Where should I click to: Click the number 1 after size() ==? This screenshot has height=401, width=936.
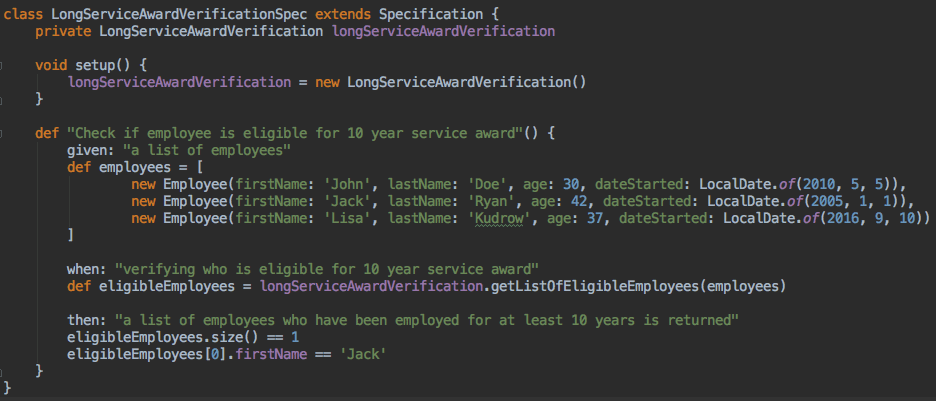(295, 337)
